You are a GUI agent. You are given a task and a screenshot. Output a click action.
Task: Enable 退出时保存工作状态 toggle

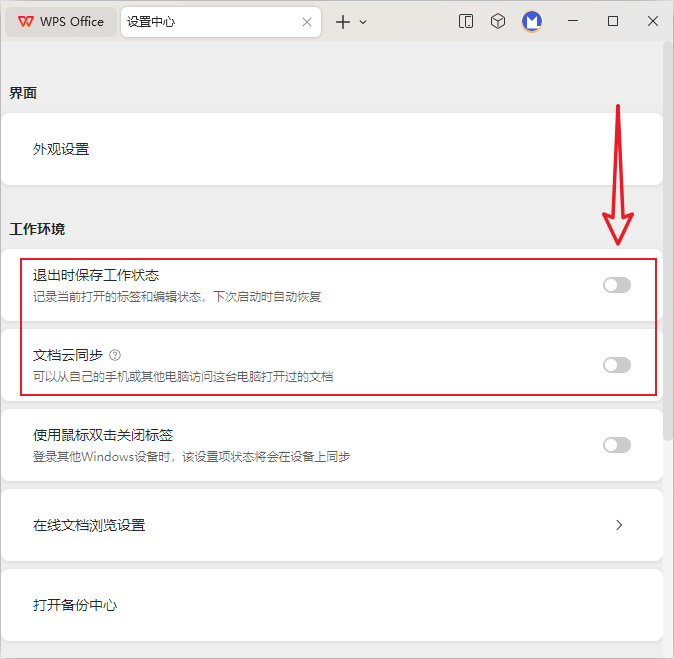pyautogui.click(x=617, y=285)
